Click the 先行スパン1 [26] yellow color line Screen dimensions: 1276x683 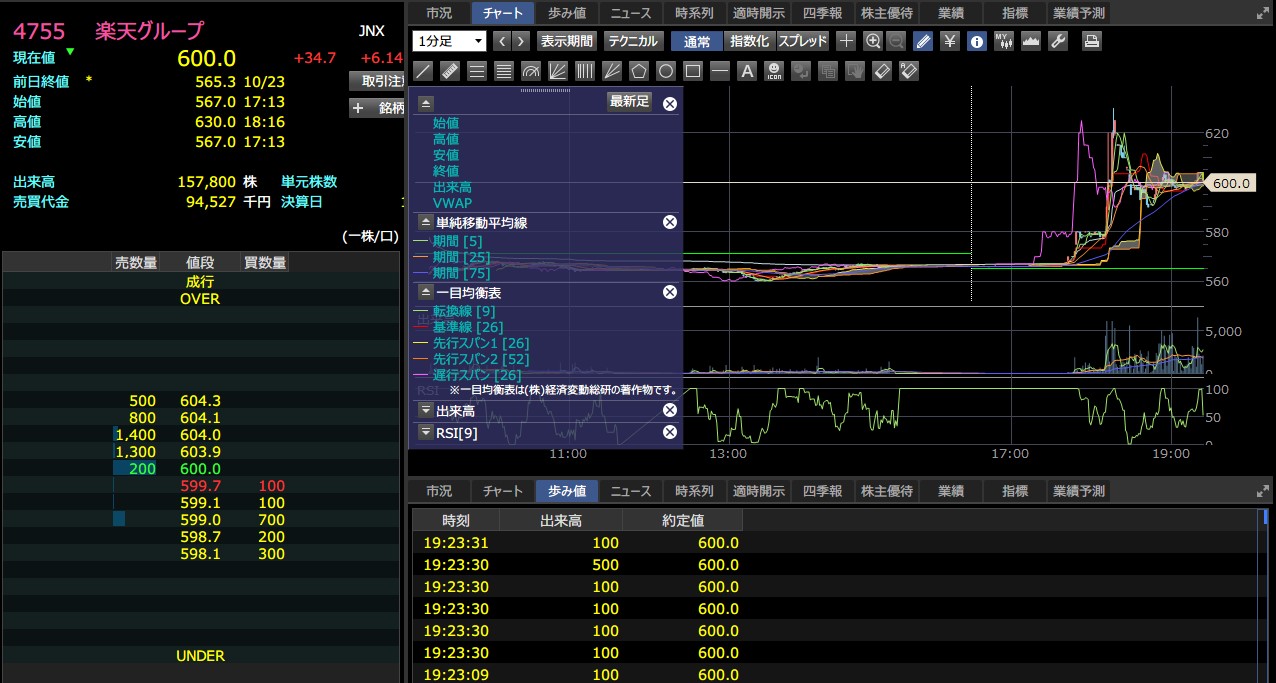click(420, 343)
